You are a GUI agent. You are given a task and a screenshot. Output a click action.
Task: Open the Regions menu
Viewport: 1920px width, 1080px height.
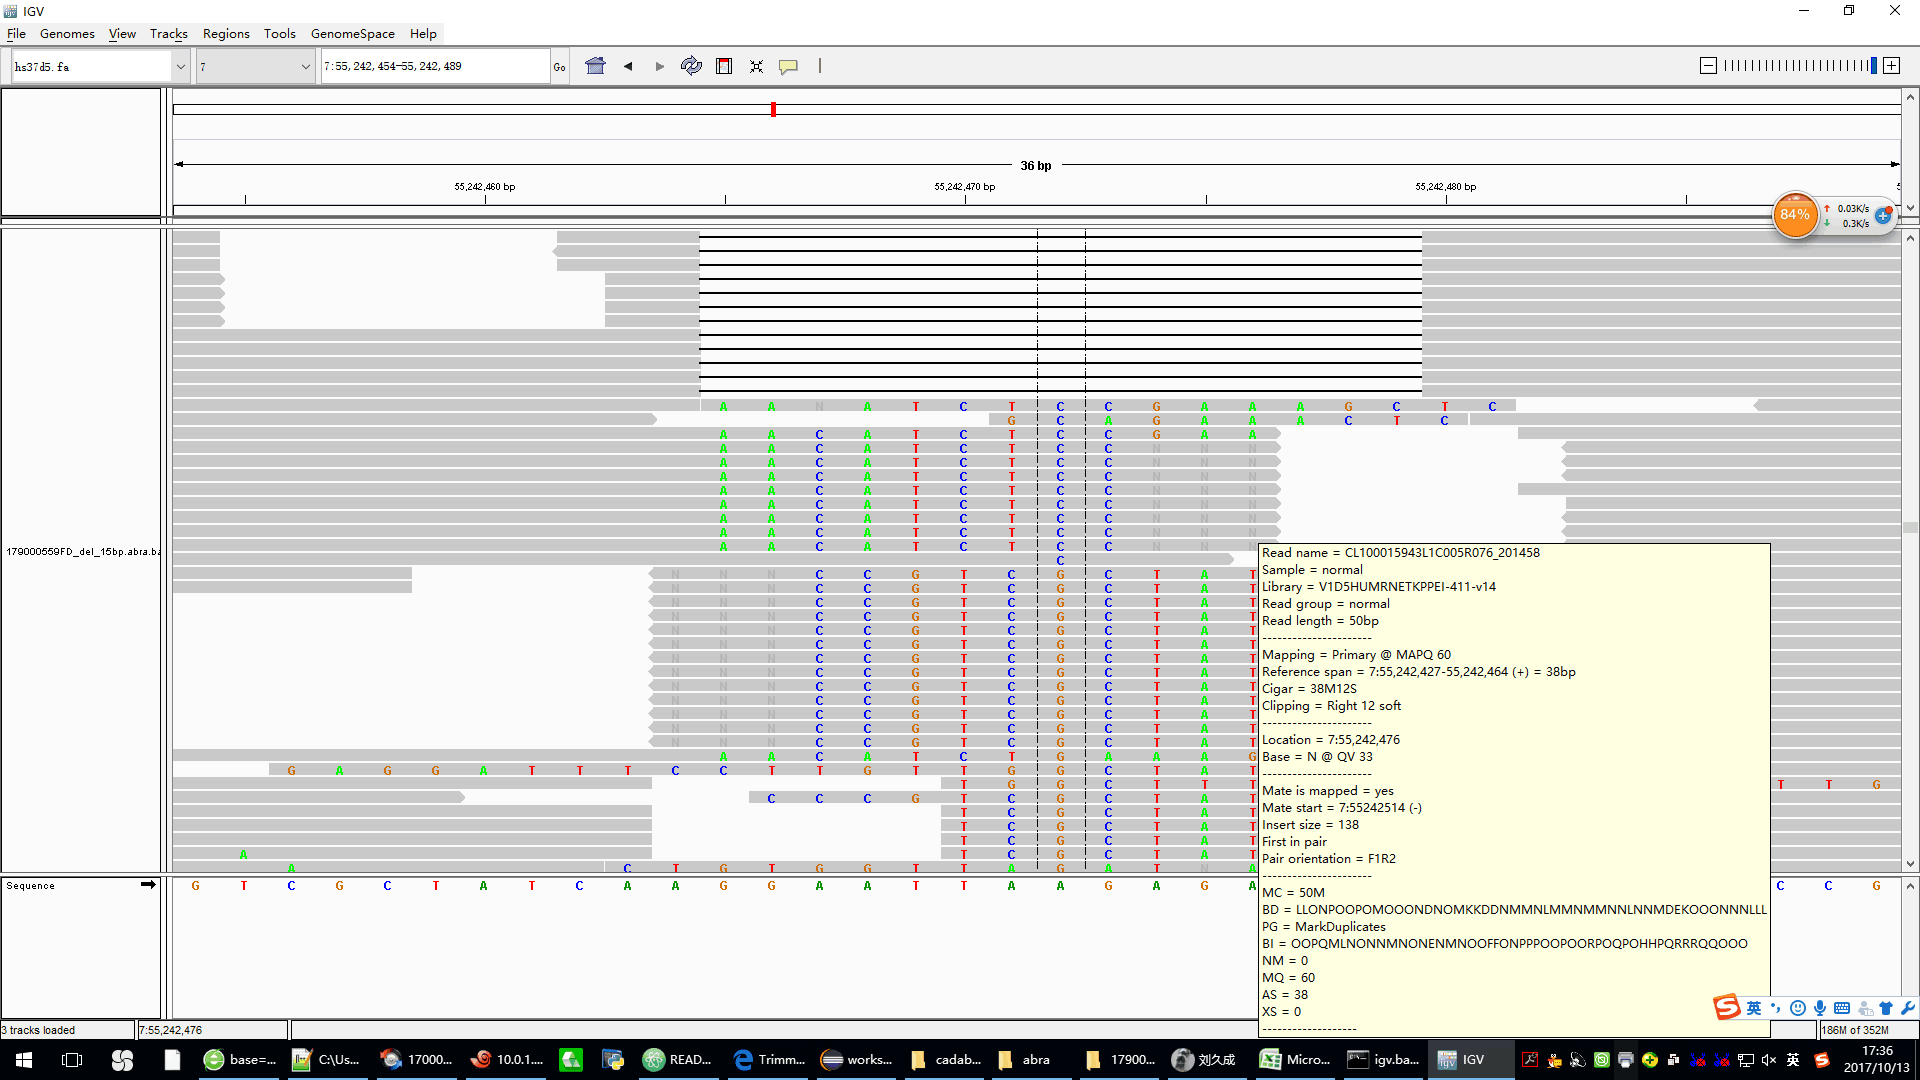[226, 33]
